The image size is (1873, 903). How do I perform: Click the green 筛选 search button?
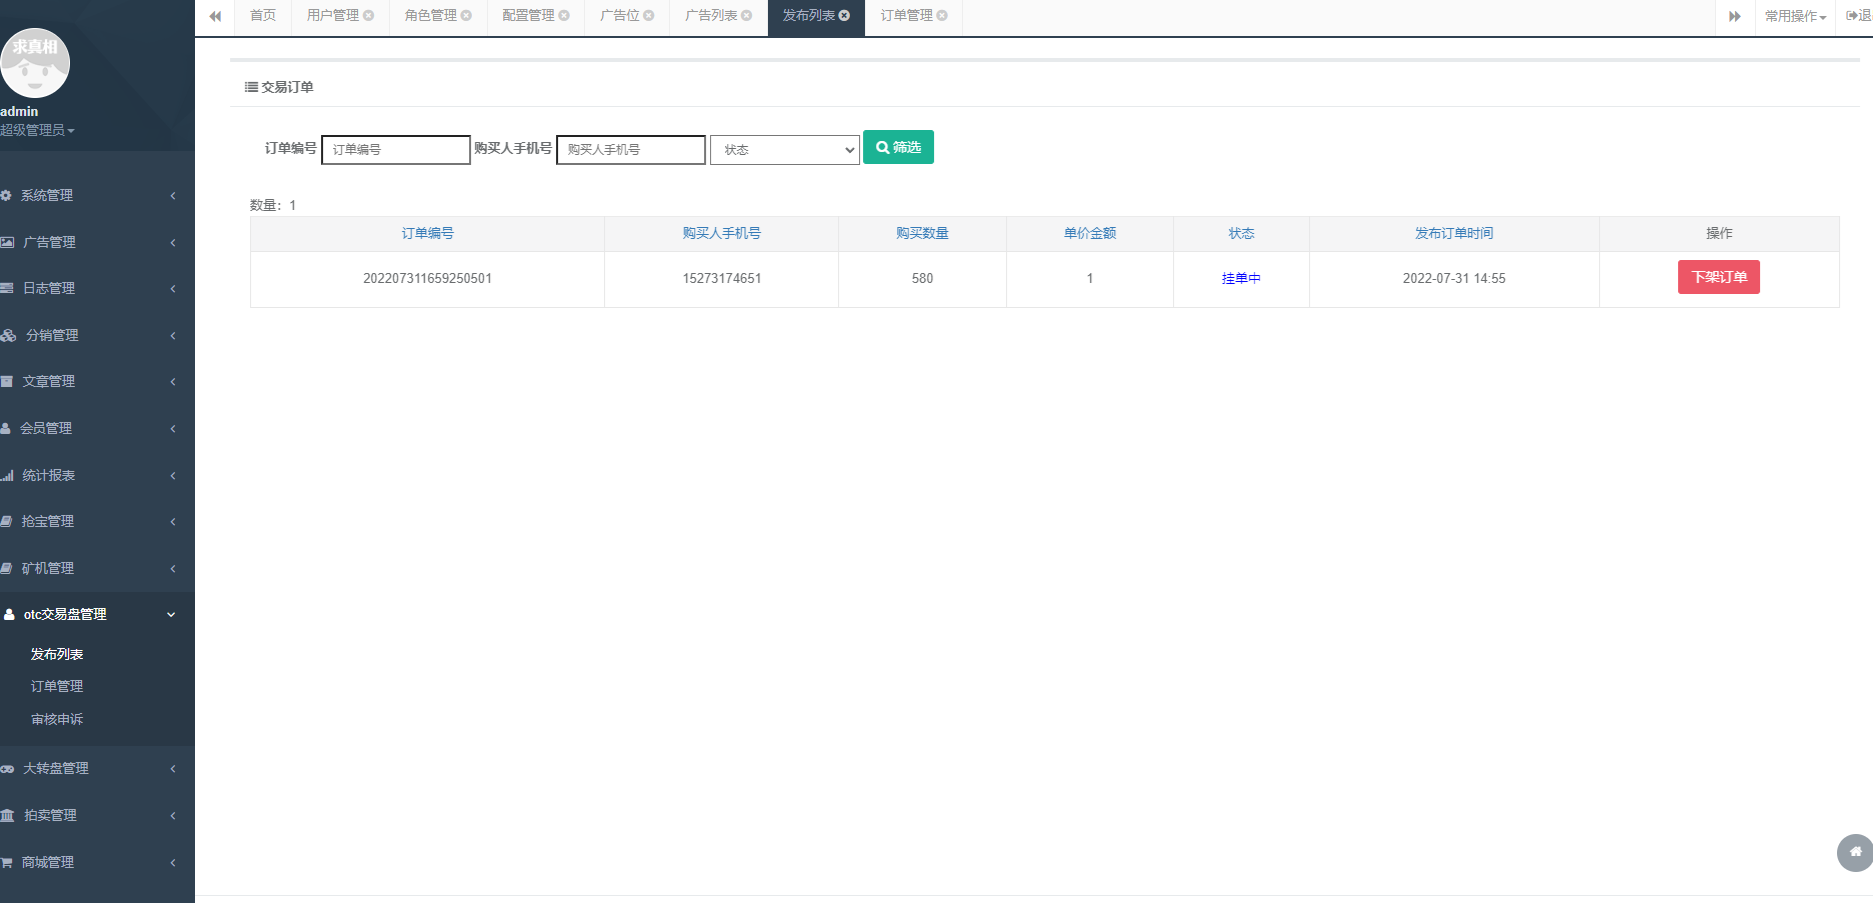[x=898, y=147]
